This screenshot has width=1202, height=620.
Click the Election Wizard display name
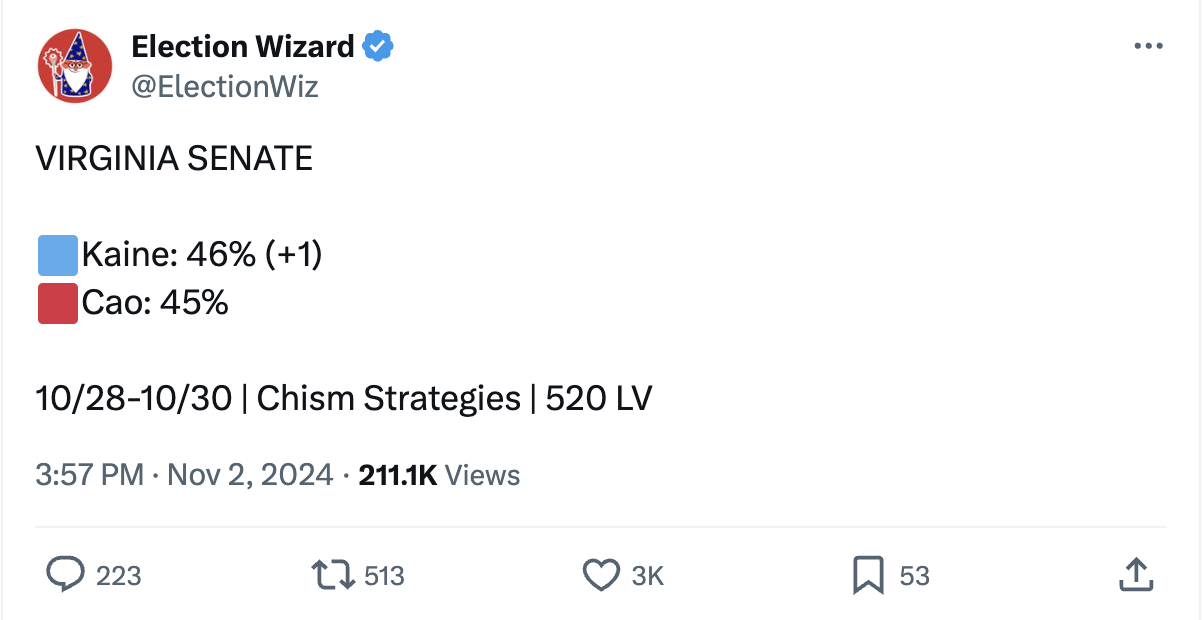click(x=243, y=46)
